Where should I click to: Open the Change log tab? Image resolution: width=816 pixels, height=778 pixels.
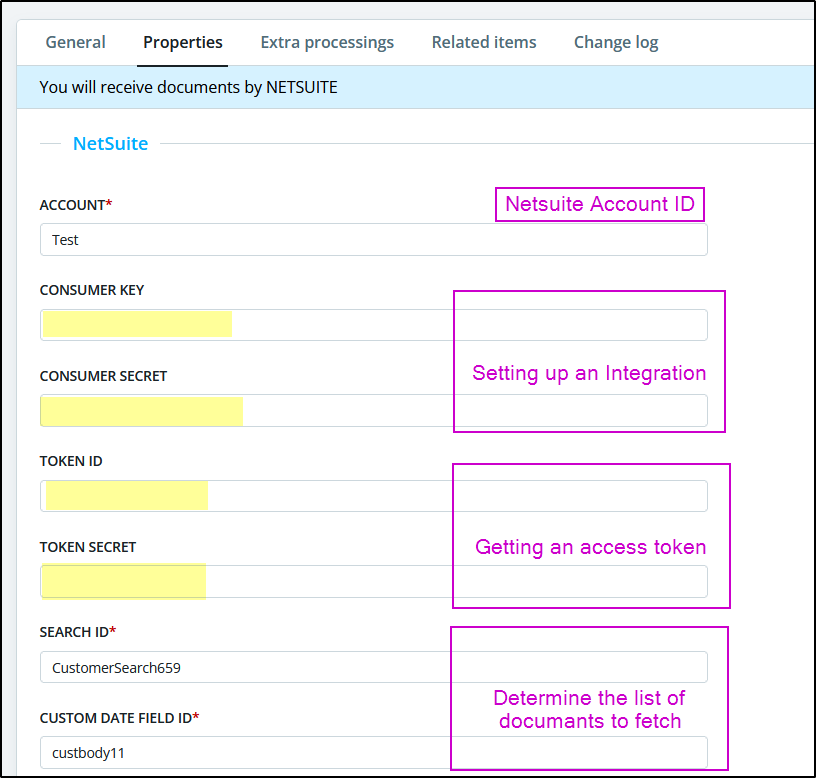[x=616, y=42]
